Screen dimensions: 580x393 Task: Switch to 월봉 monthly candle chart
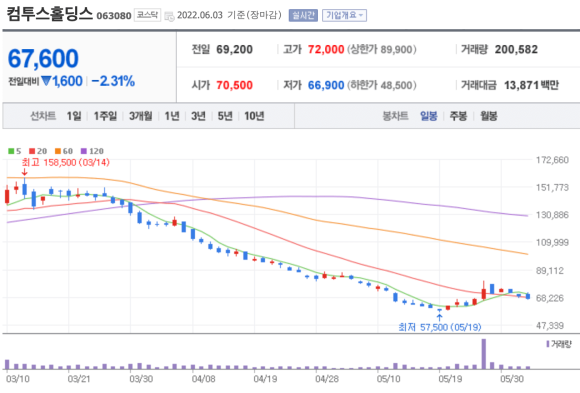pos(489,116)
